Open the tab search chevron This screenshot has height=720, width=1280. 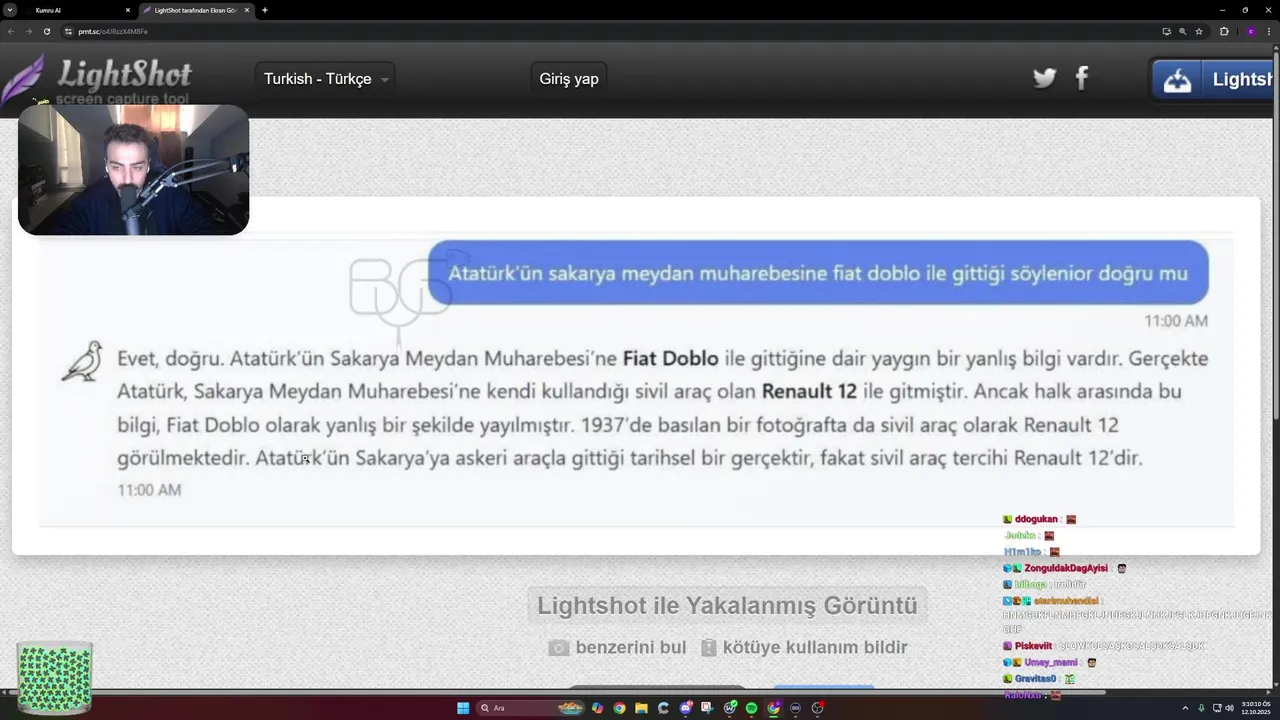[x=10, y=10]
